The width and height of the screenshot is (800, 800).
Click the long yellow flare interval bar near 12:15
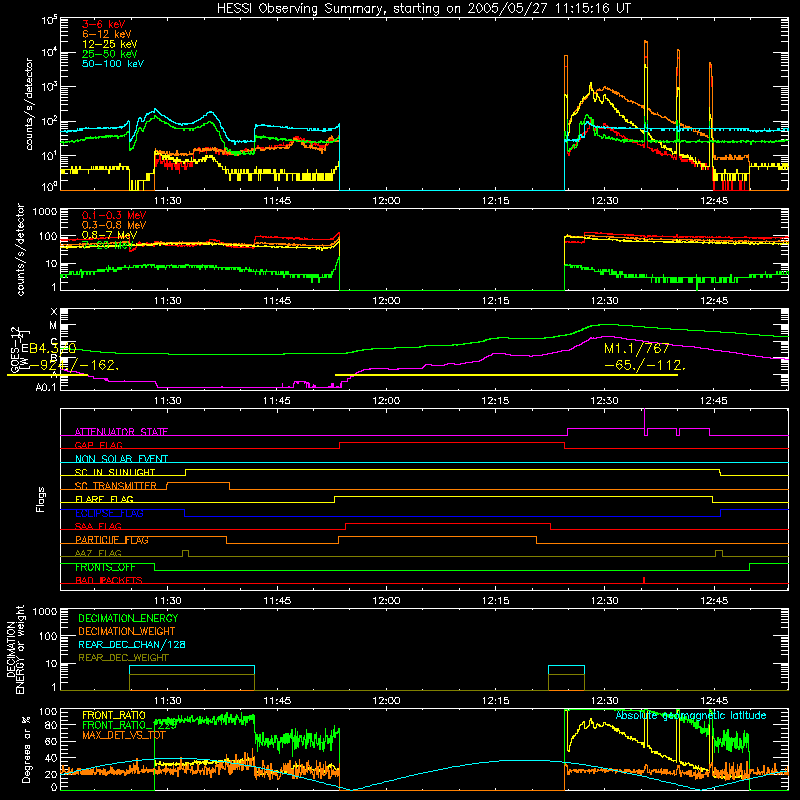[506, 375]
